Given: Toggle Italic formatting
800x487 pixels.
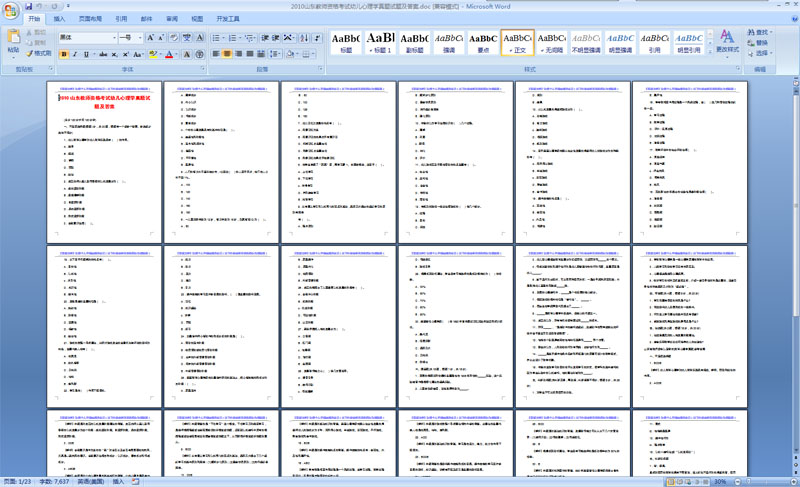Looking at the screenshot, I should [75, 54].
